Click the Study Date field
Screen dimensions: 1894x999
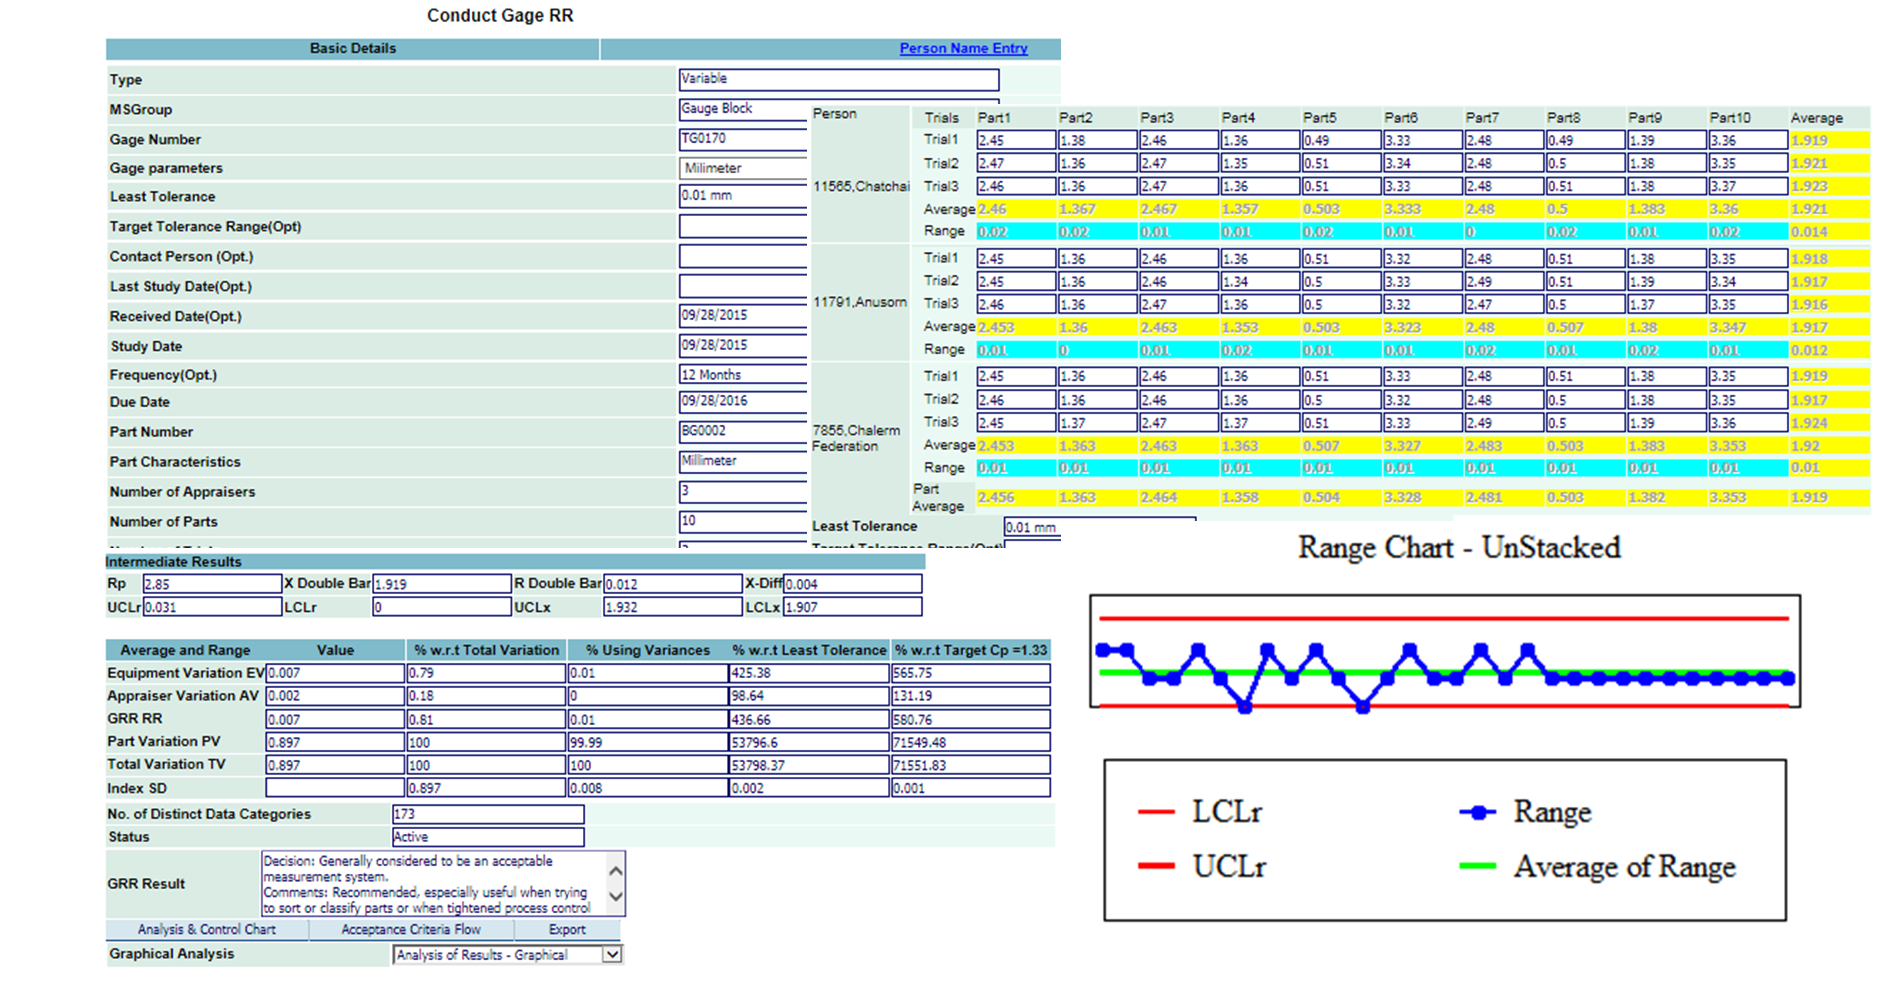742,345
